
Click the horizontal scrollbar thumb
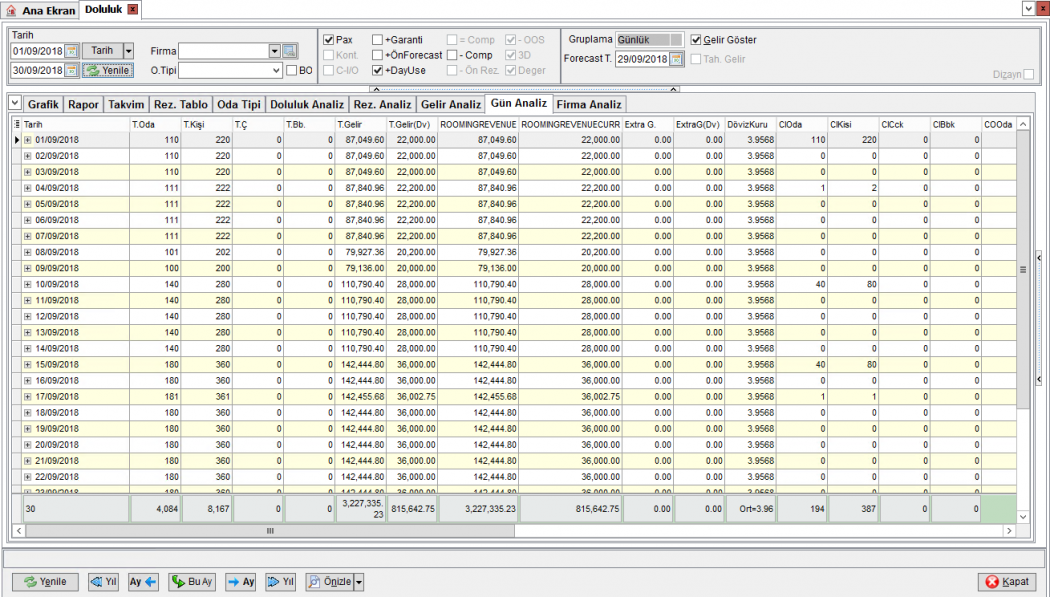[271, 531]
